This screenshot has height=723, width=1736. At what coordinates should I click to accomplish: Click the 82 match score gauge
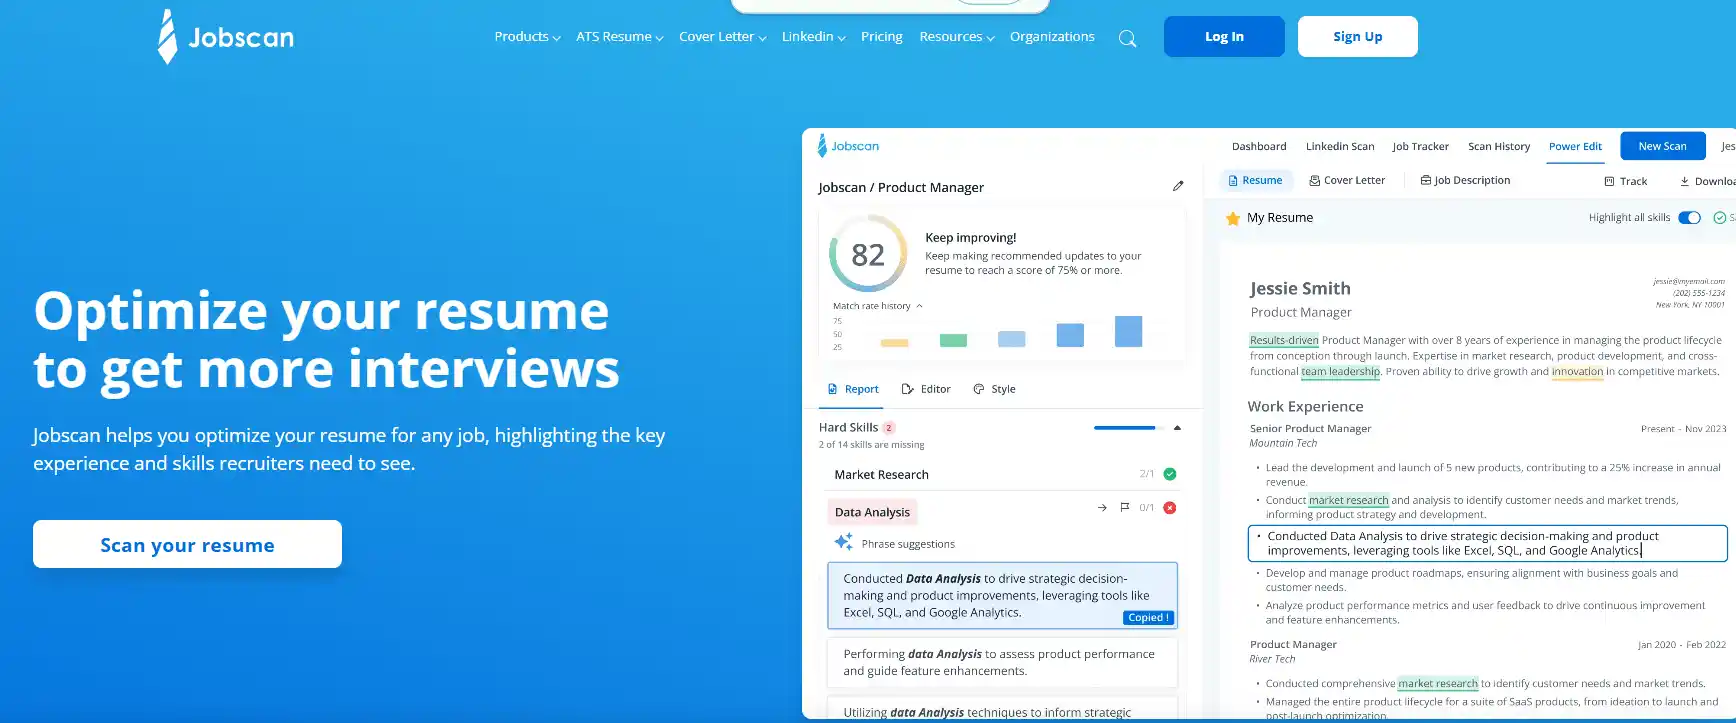(868, 254)
